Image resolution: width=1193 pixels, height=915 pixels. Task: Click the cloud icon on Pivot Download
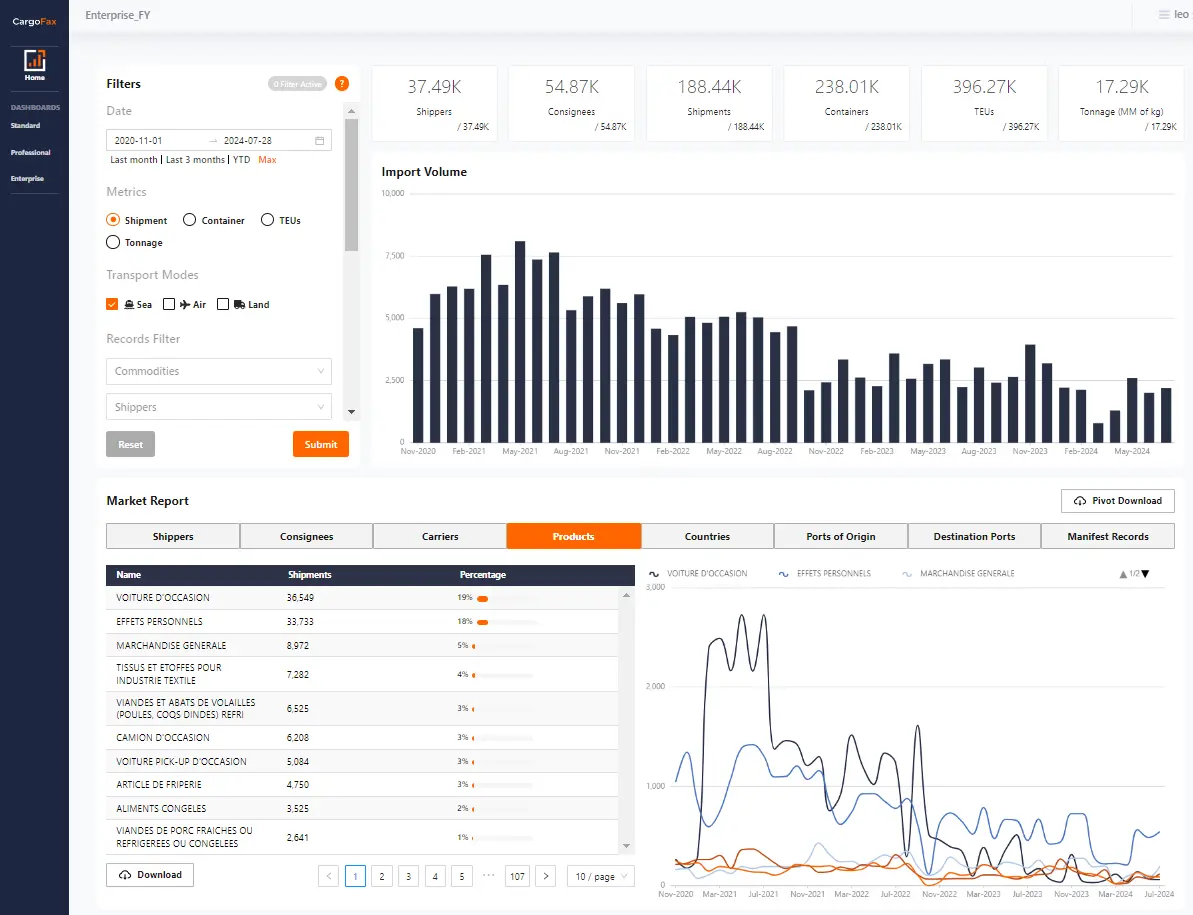pos(1079,500)
